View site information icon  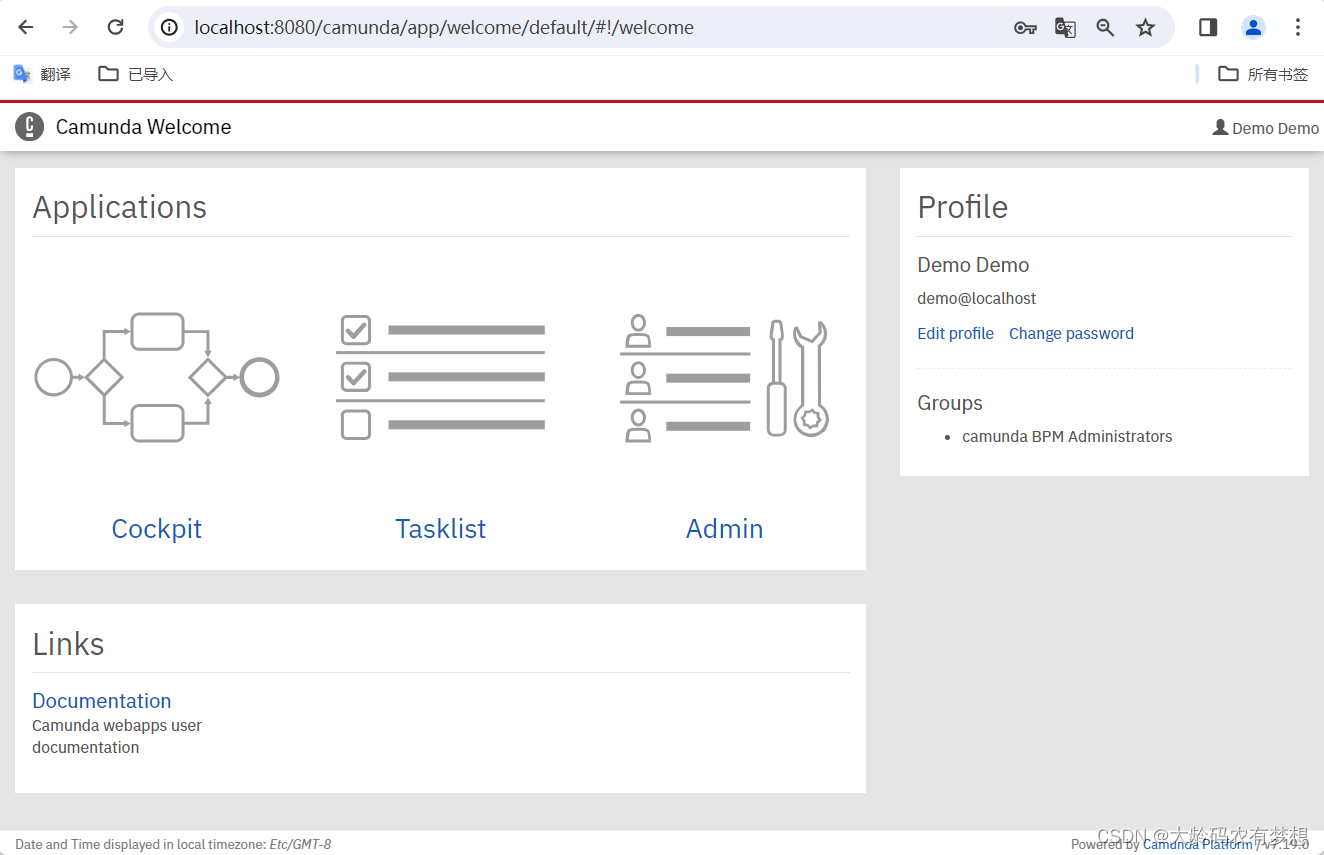tap(170, 27)
